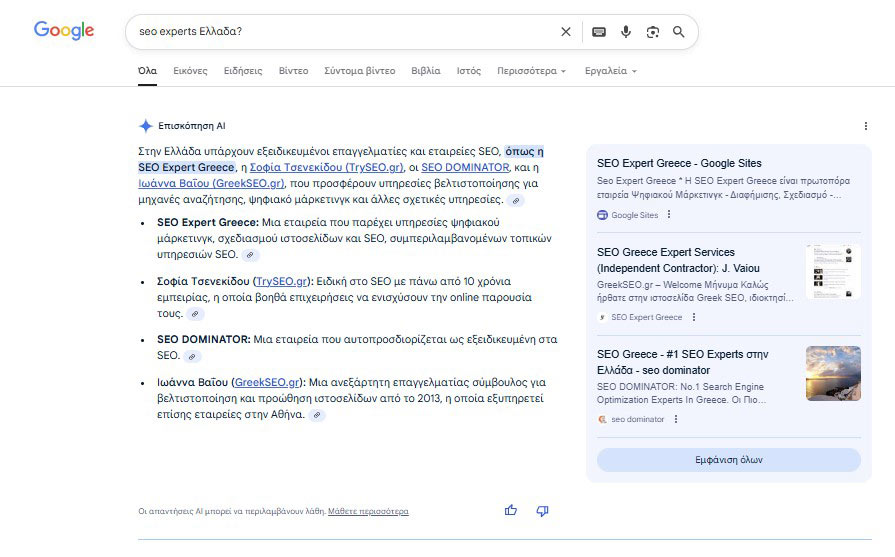The width and height of the screenshot is (895, 557).
Task: Open options menu for seo dominator source
Action: click(675, 419)
